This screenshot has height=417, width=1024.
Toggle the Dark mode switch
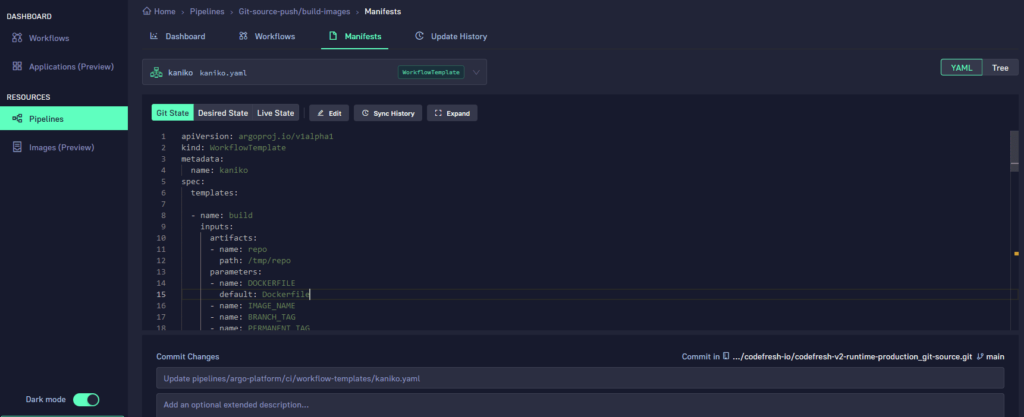86,399
